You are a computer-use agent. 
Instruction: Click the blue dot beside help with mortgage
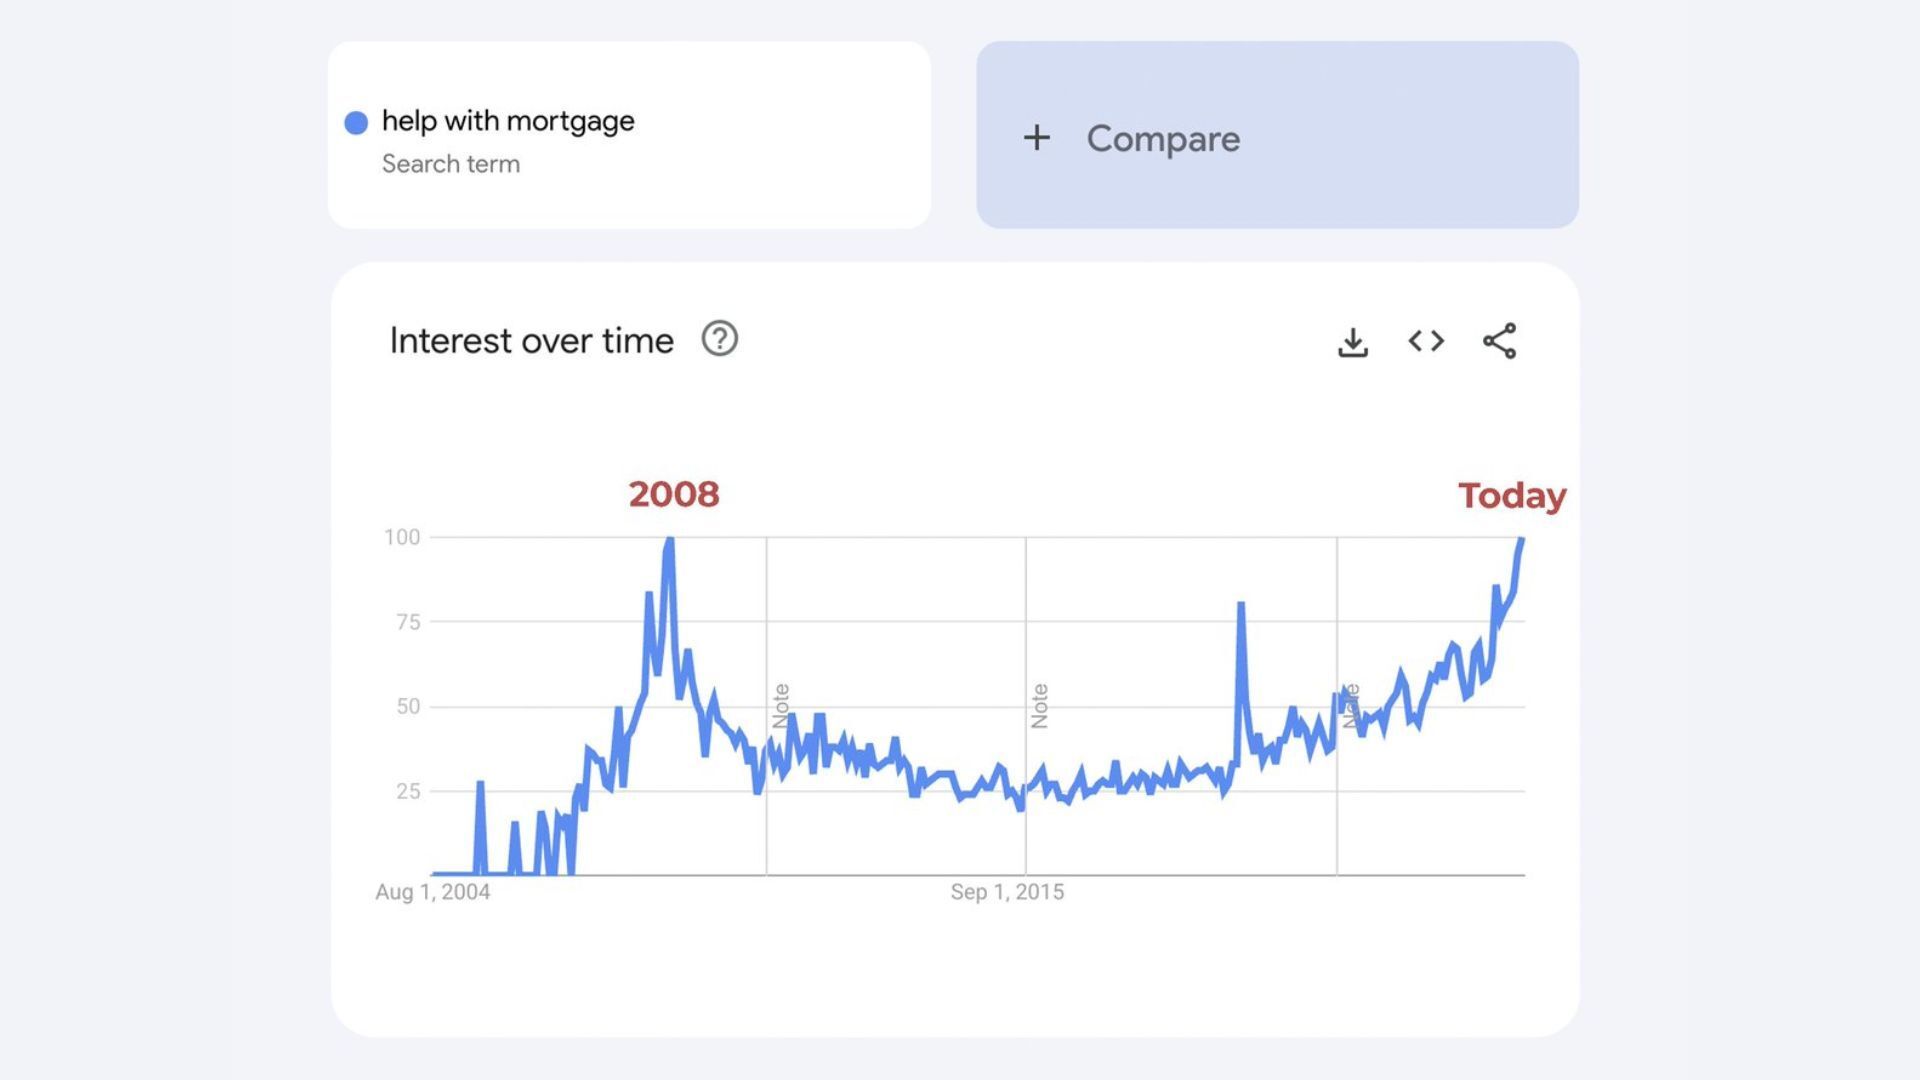point(356,122)
